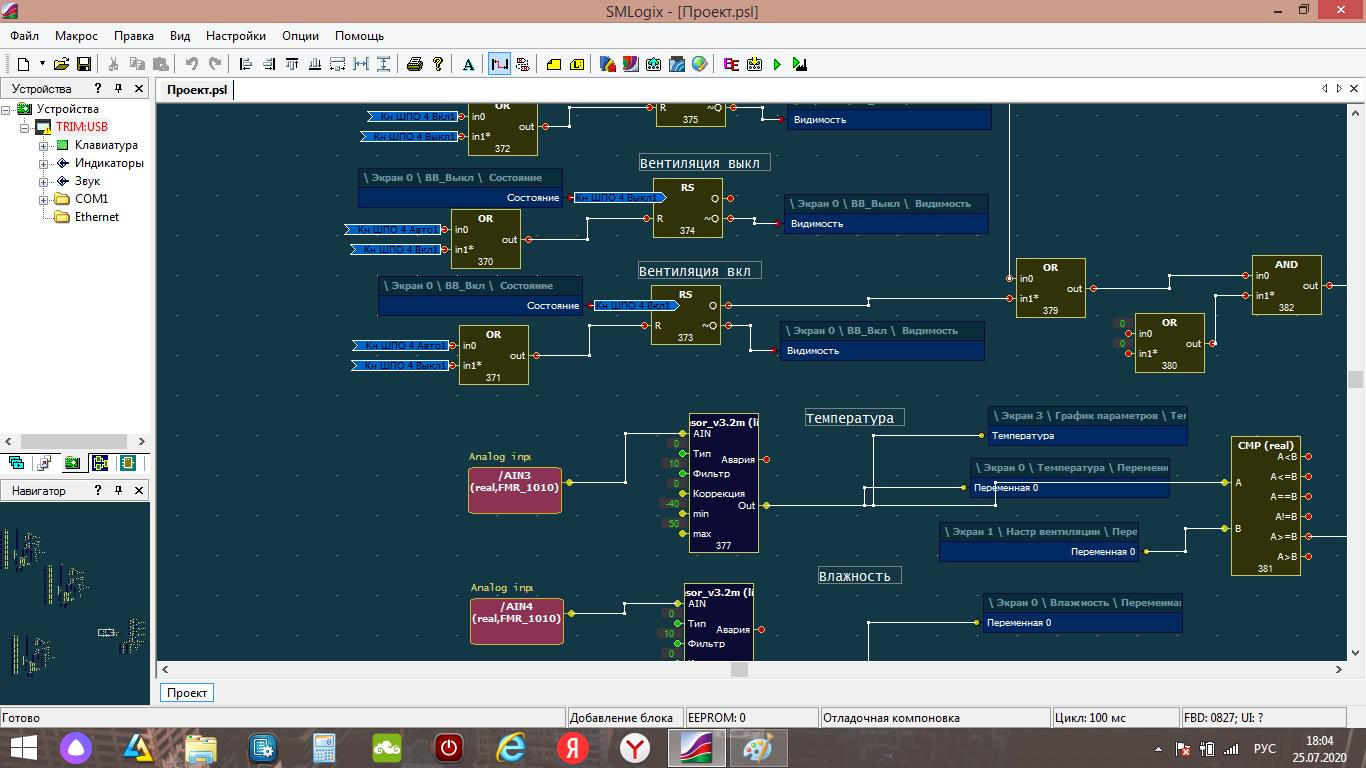Click the yellow comment block icon
This screenshot has width=1366, height=768.
click(x=554, y=64)
